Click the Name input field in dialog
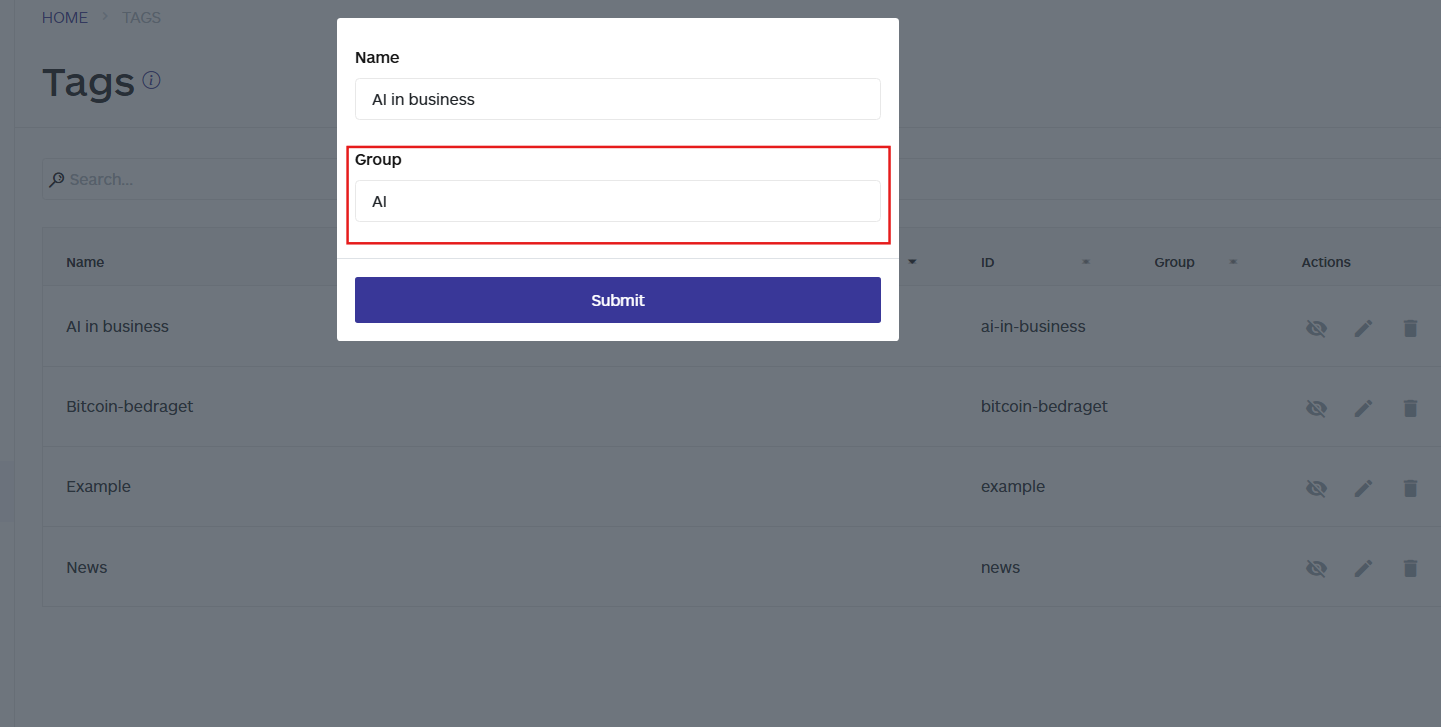 point(618,99)
